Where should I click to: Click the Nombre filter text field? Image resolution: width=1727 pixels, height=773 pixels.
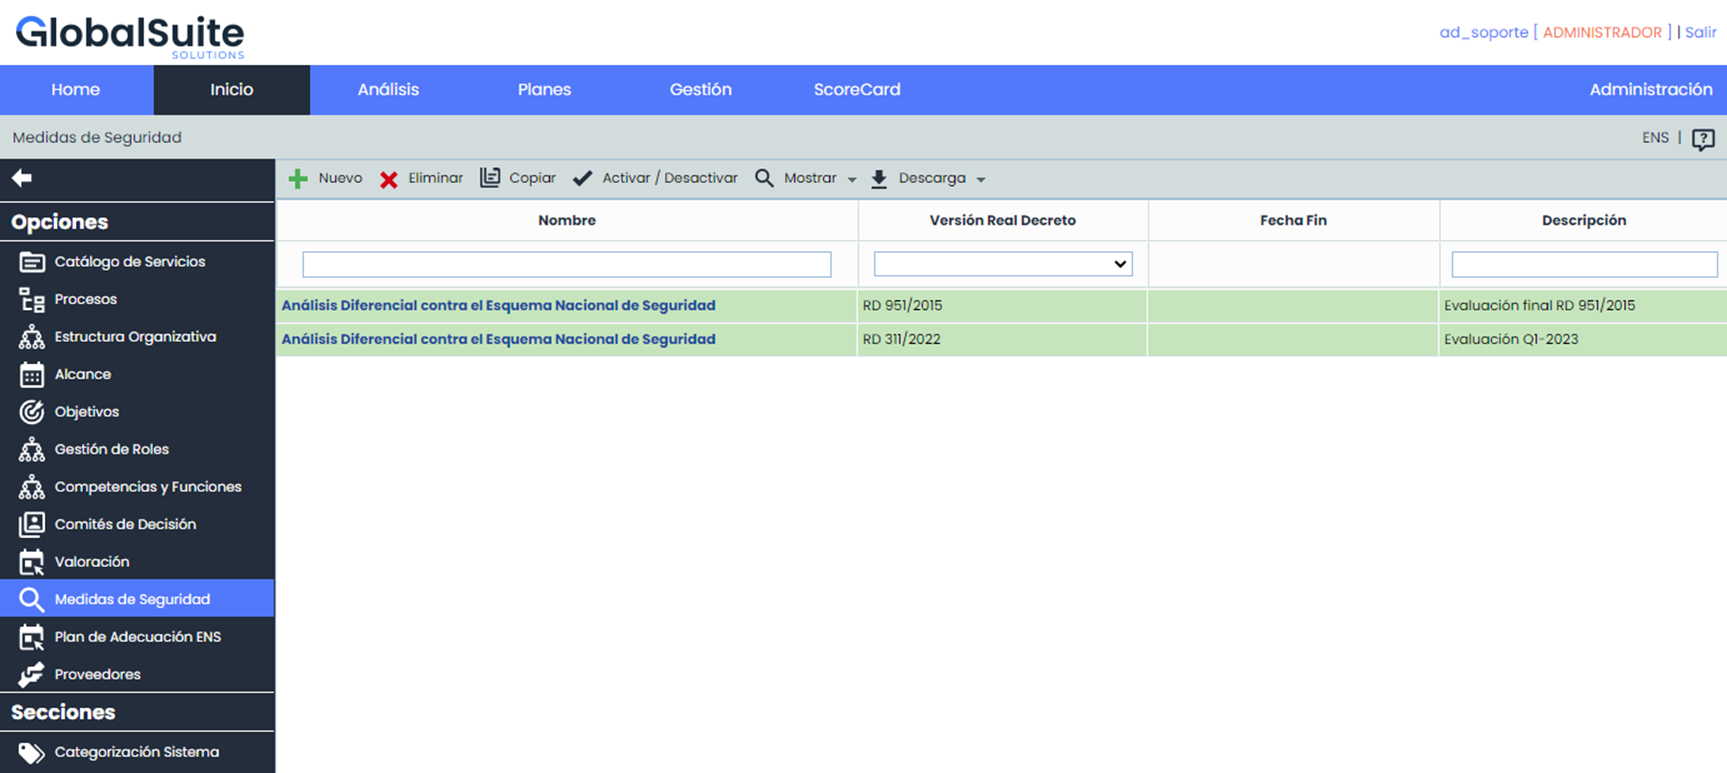click(566, 264)
